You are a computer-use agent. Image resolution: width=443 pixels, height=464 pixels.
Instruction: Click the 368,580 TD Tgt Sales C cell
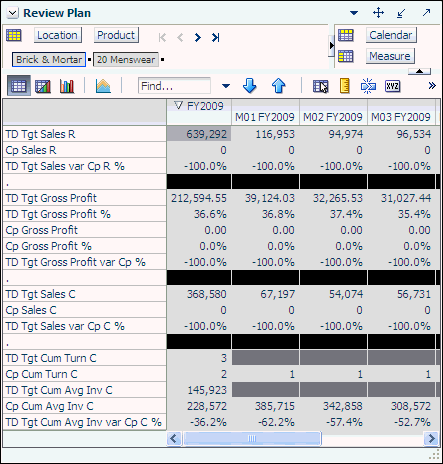pos(199,294)
